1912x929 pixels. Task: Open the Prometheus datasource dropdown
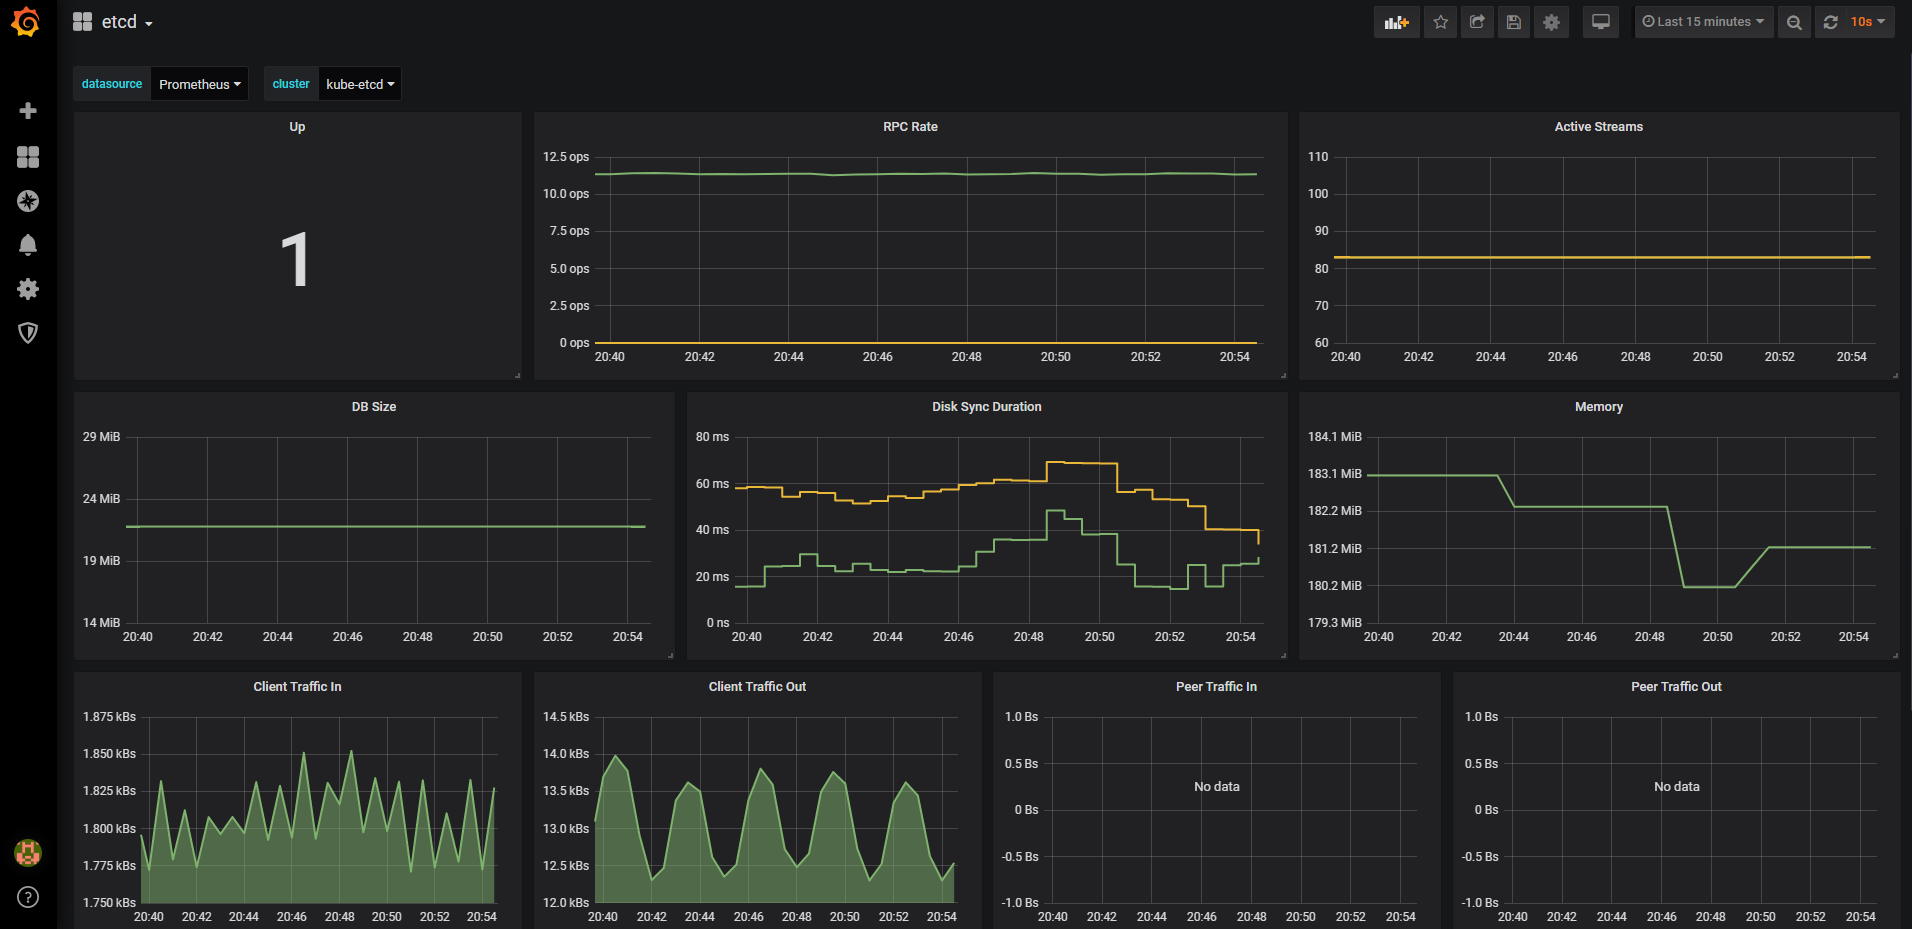pos(199,84)
